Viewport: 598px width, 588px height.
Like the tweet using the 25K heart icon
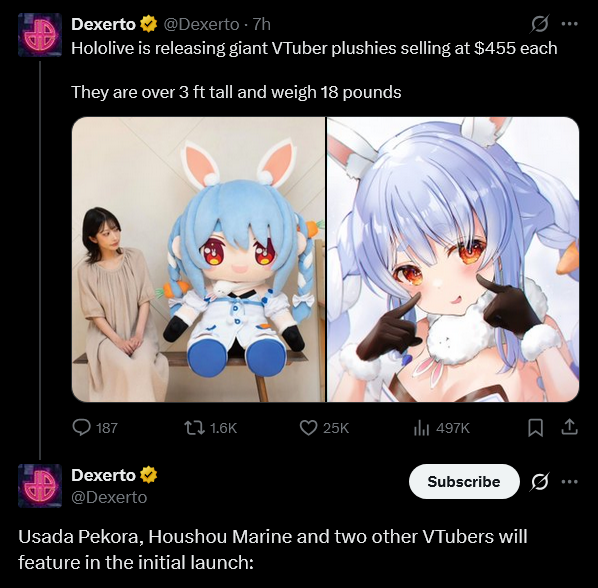click(x=308, y=427)
